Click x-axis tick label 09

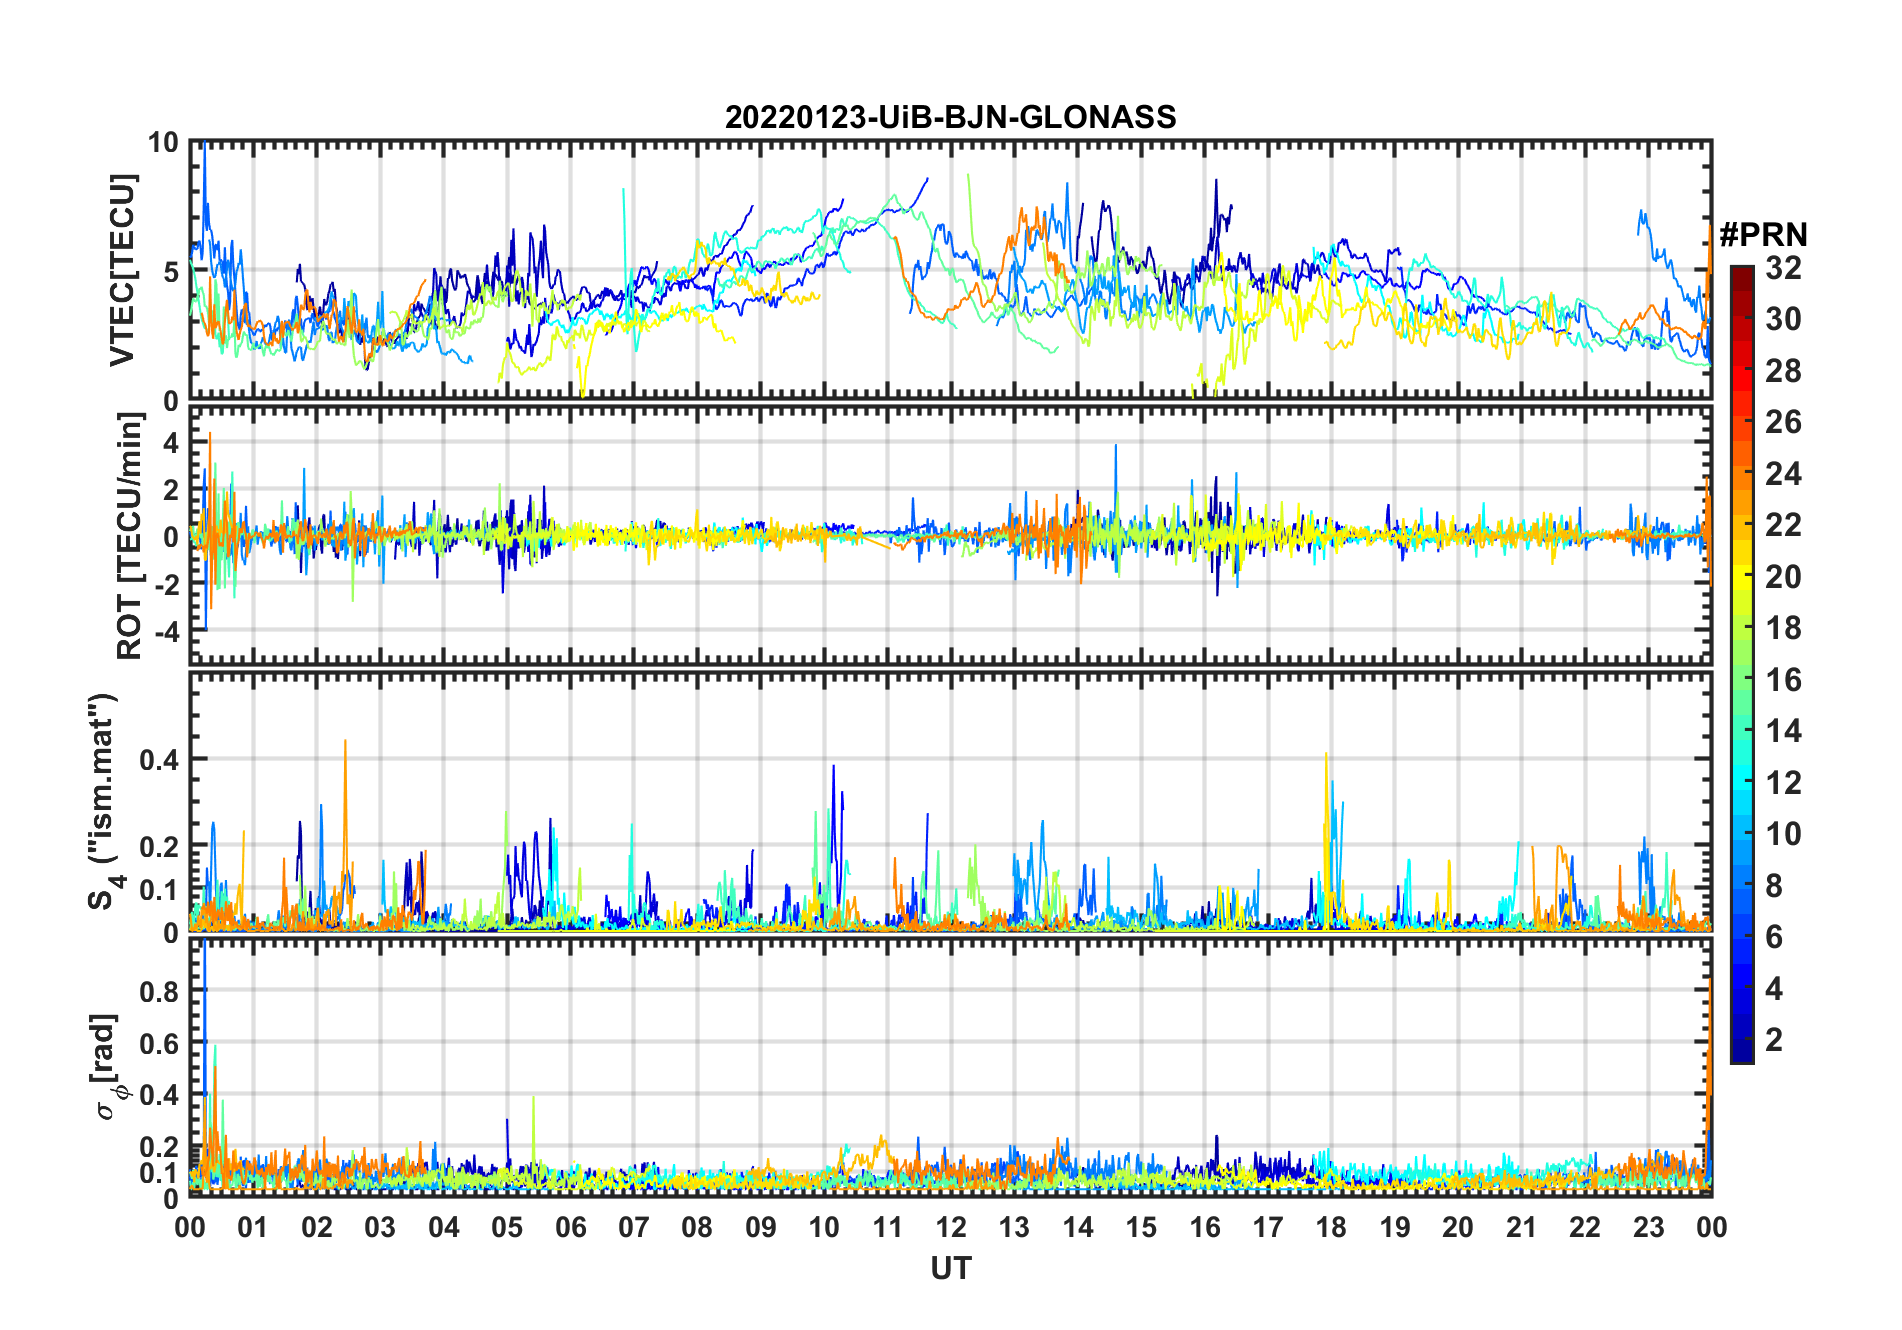[x=760, y=1227]
